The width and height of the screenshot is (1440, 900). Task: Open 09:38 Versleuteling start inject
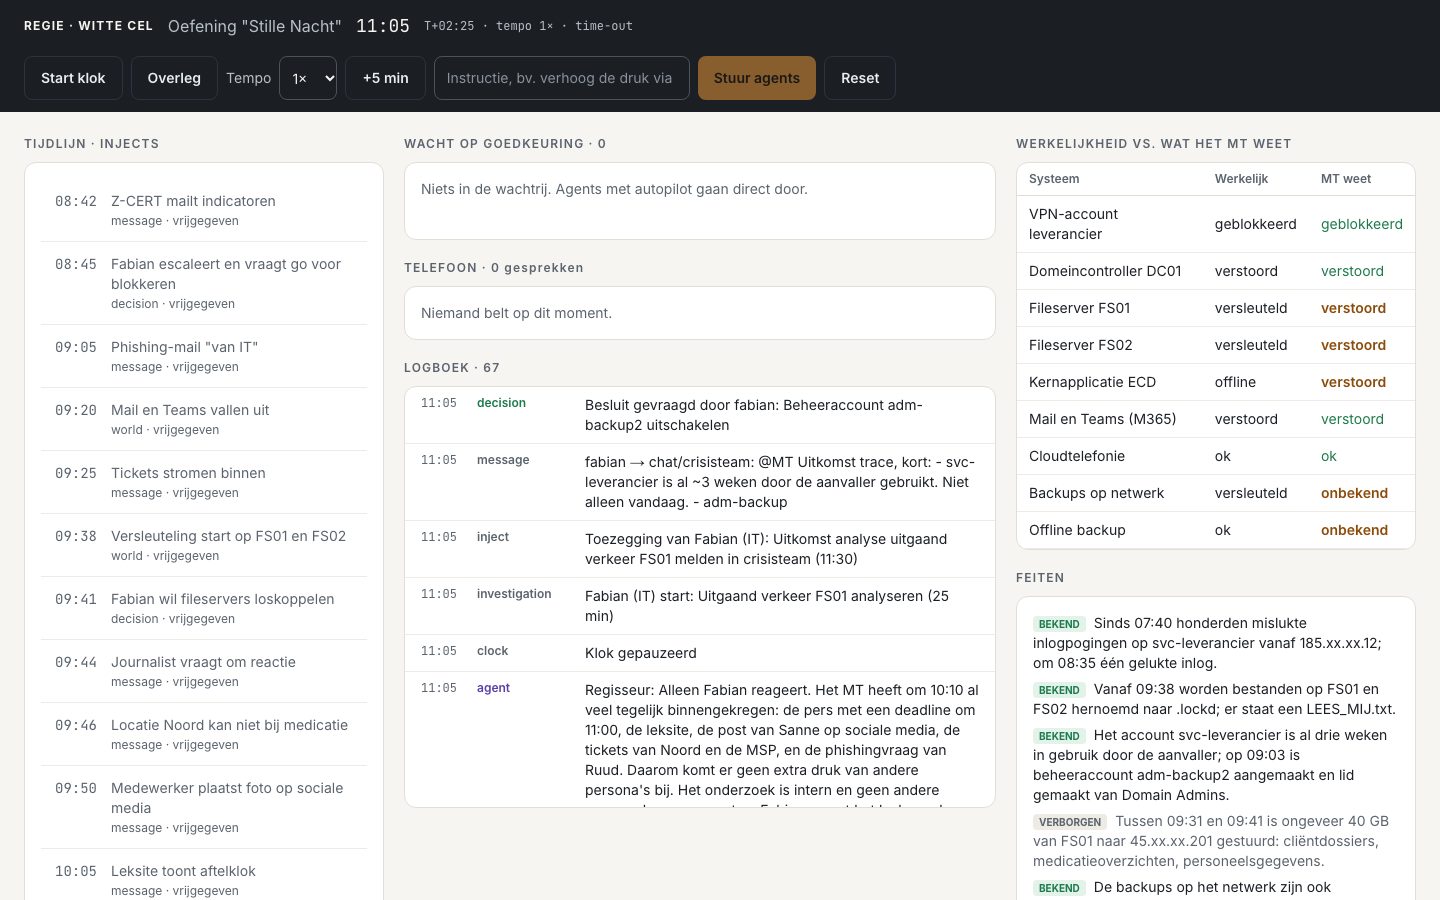pos(204,545)
